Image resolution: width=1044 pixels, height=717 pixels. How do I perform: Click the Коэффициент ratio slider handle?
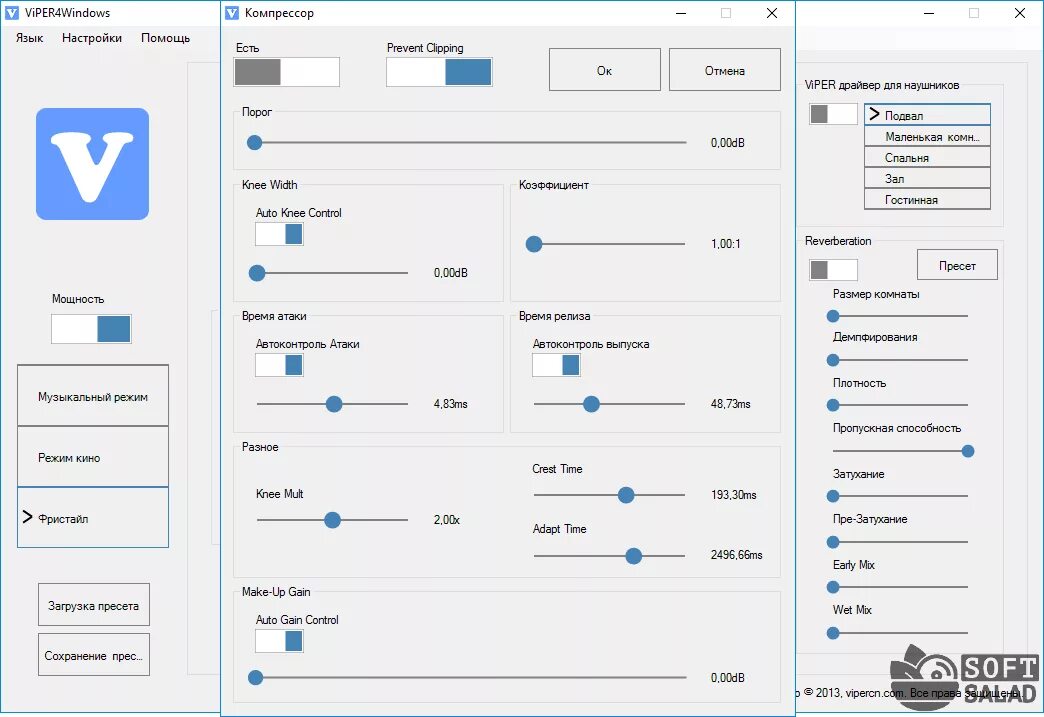(x=534, y=244)
